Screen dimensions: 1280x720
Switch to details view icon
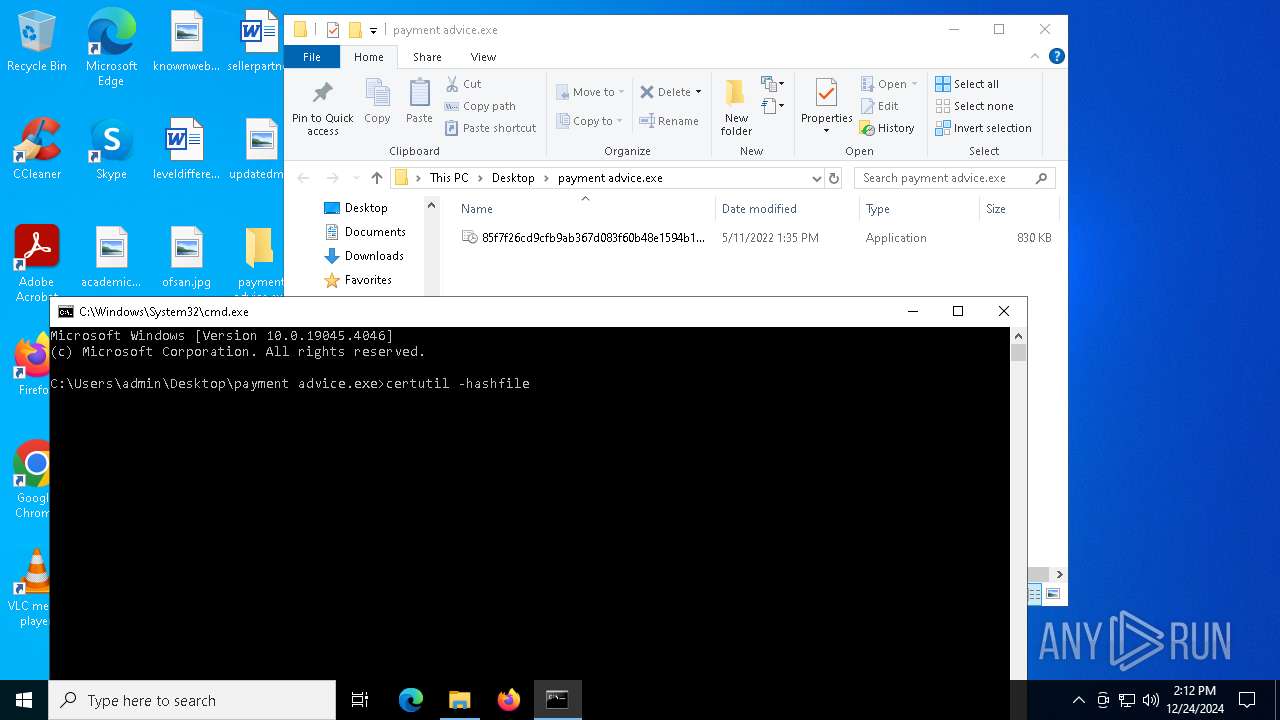point(1035,594)
